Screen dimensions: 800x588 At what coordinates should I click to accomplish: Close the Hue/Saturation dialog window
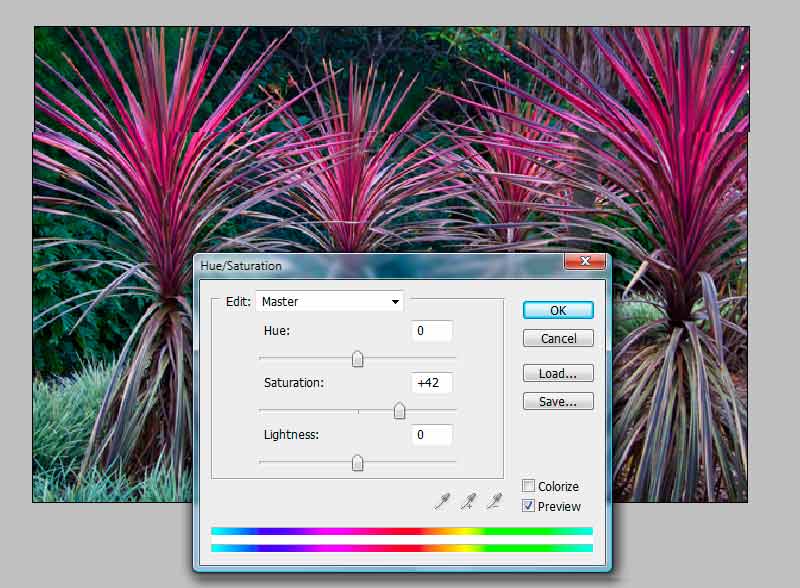(585, 261)
